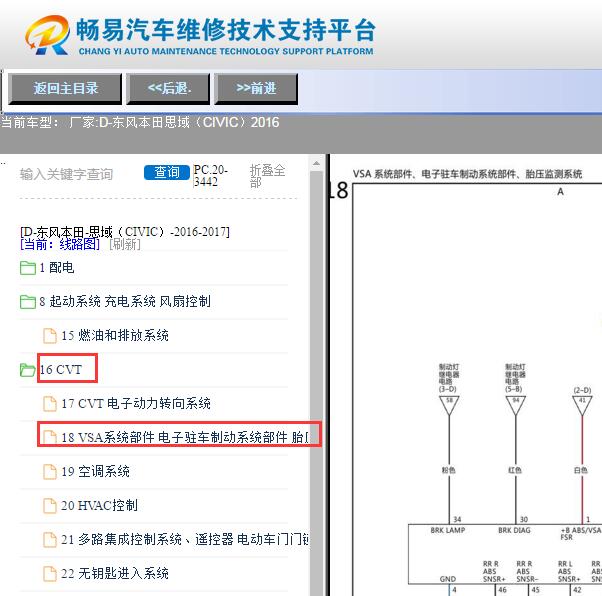Open 21 多路集成控制系统 document
The height and width of the screenshot is (596, 602).
pos(185,540)
